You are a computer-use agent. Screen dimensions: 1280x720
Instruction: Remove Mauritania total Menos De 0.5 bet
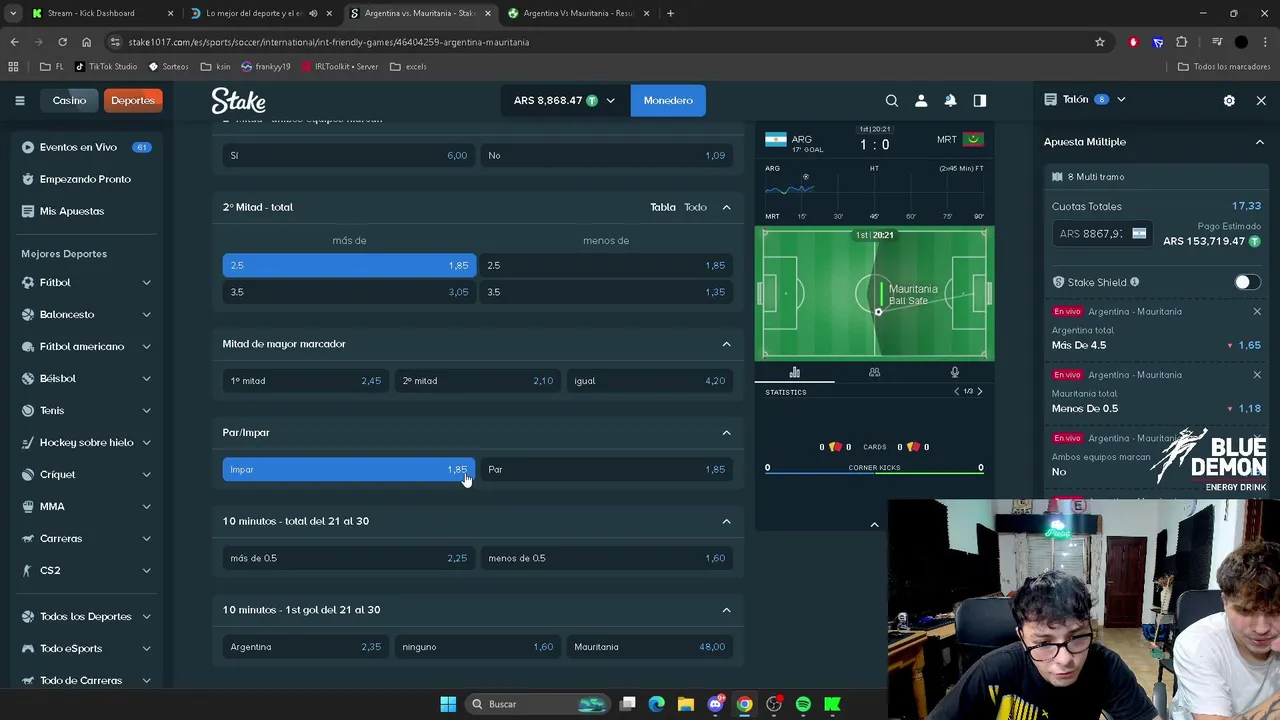(1257, 375)
